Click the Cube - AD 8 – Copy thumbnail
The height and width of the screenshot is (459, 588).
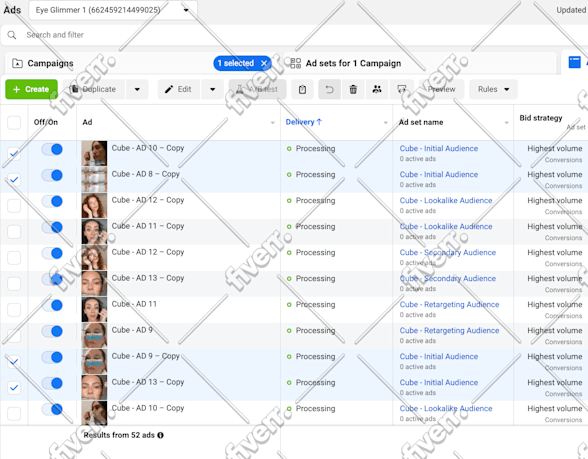coord(94,179)
